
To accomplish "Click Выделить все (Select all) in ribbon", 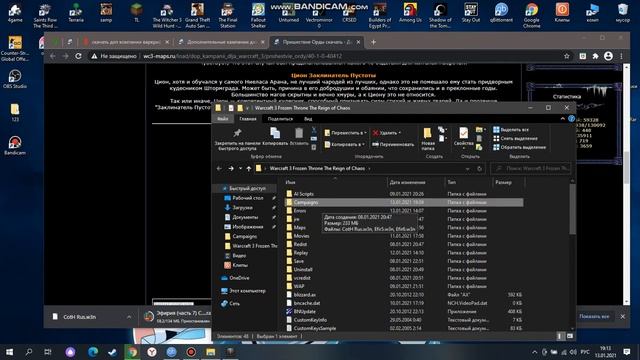I will tap(511, 129).
